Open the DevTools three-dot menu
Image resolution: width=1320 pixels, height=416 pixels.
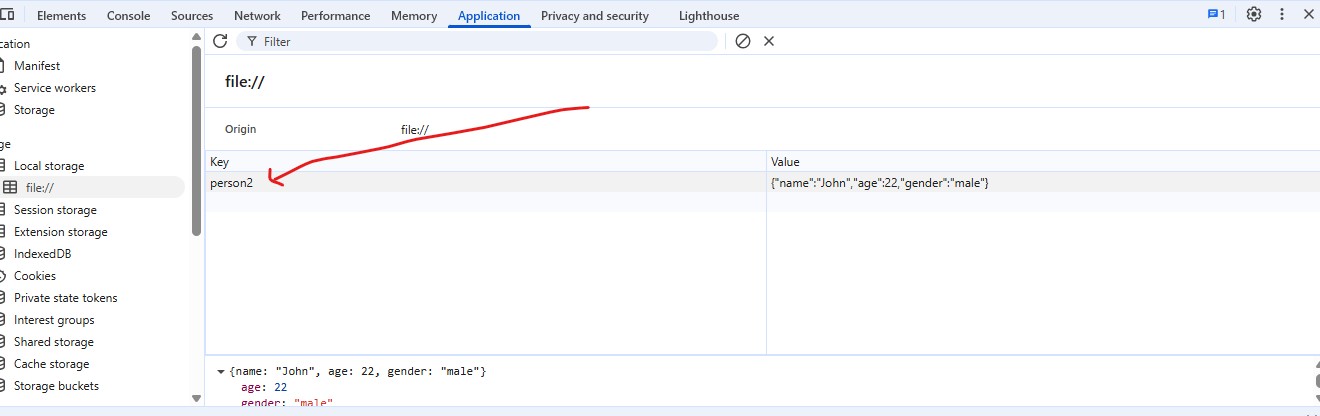[x=1282, y=15]
